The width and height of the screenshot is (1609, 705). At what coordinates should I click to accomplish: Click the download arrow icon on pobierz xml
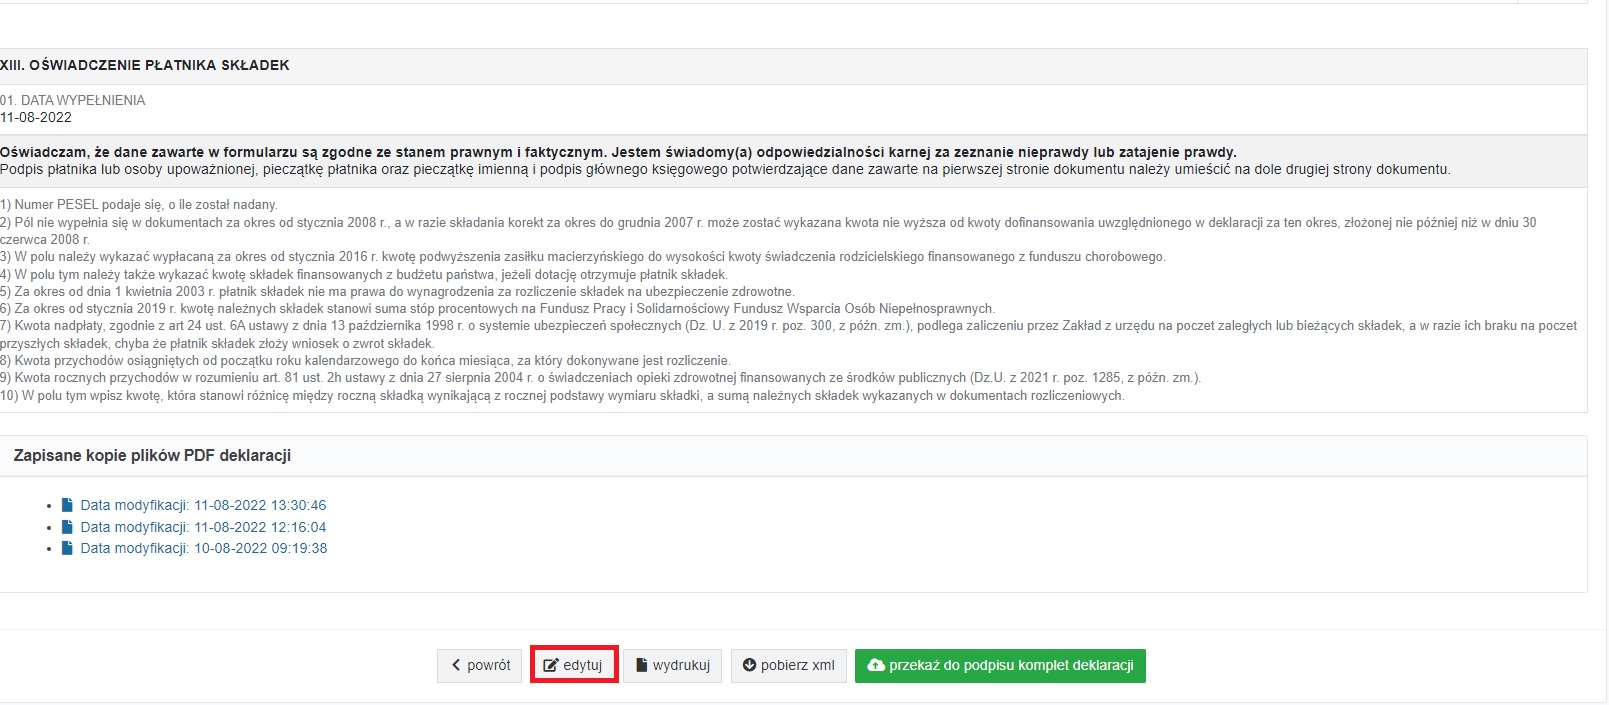pos(749,665)
